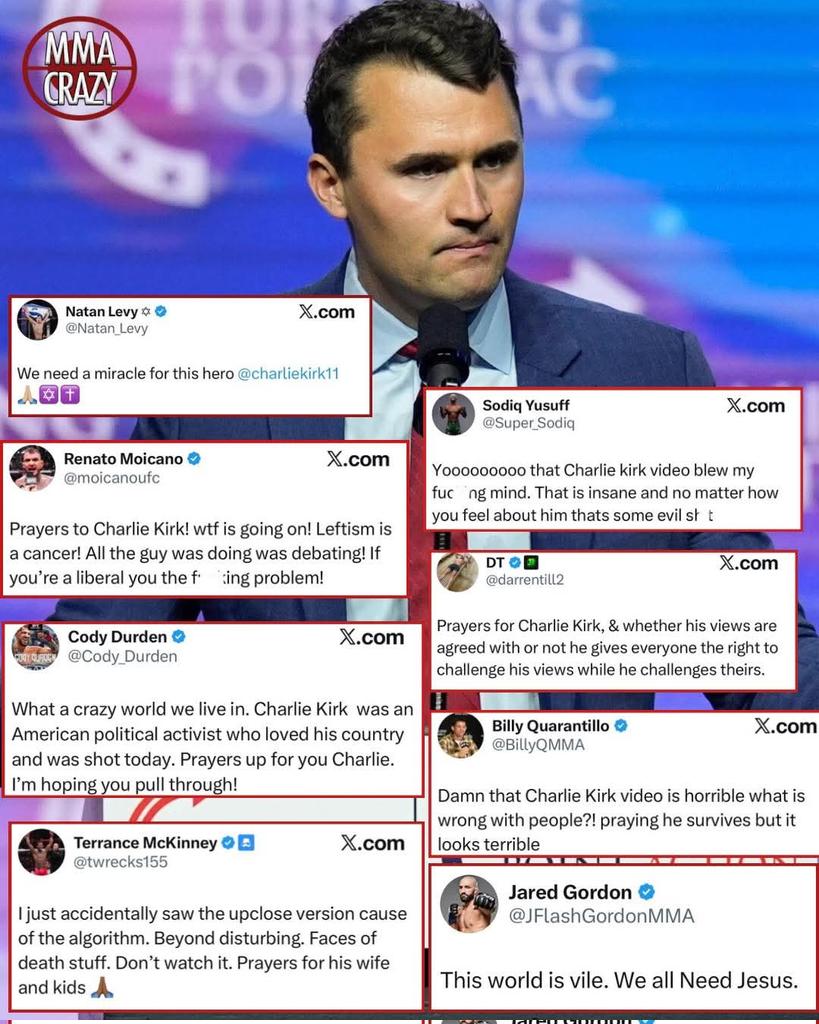This screenshot has height=1024, width=819.
Task: Click Jared Gordon's verified checkmark
Action: click(x=647, y=891)
